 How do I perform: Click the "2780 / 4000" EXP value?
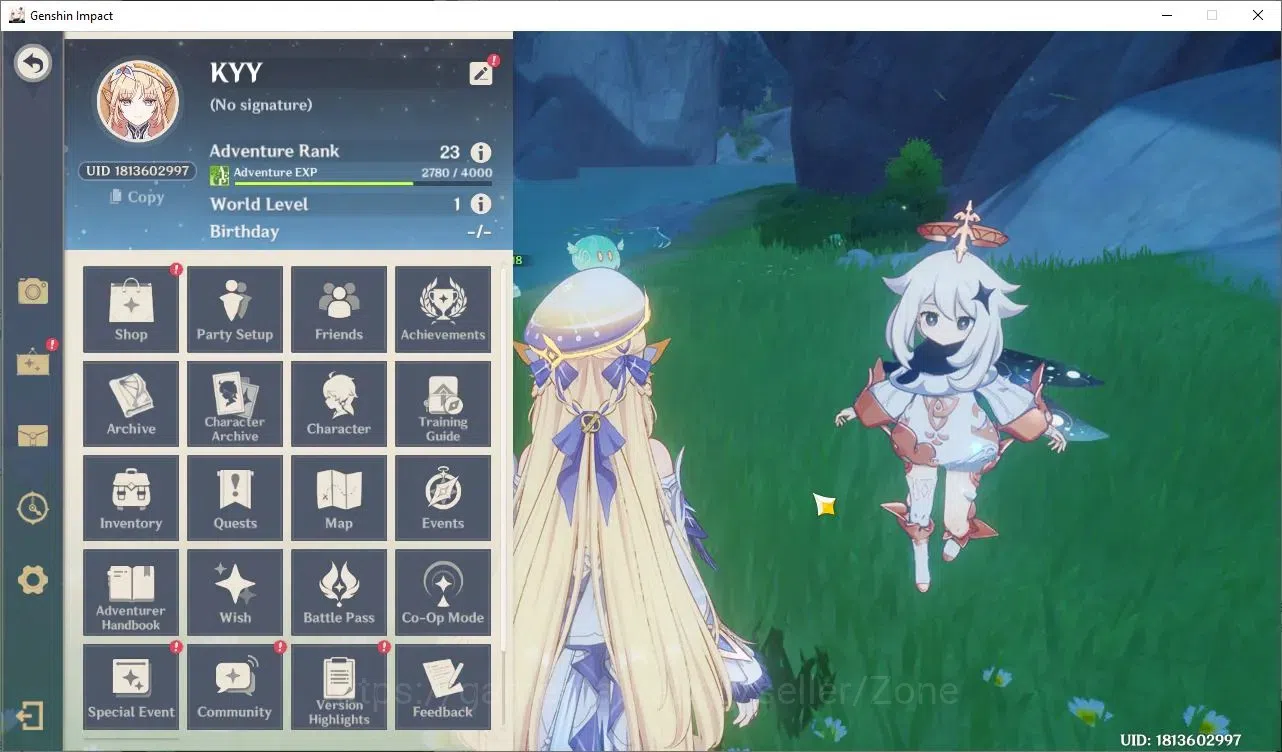tap(457, 173)
